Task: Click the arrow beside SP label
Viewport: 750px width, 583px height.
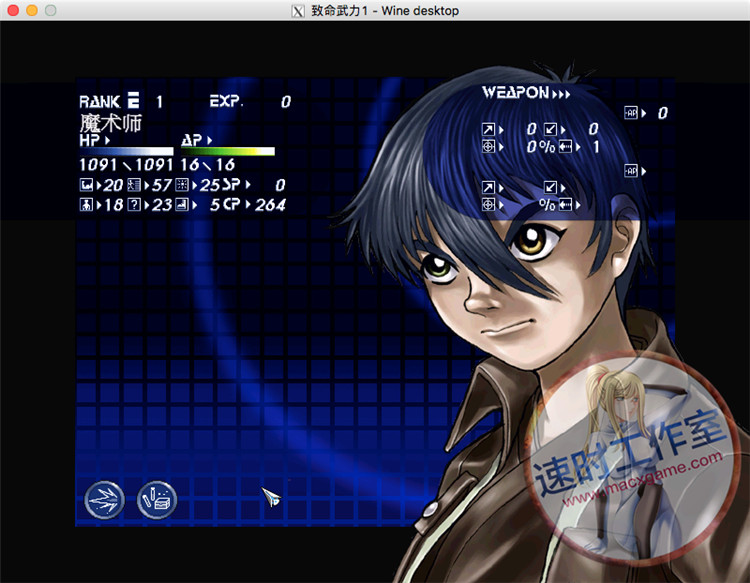Action: (x=248, y=185)
